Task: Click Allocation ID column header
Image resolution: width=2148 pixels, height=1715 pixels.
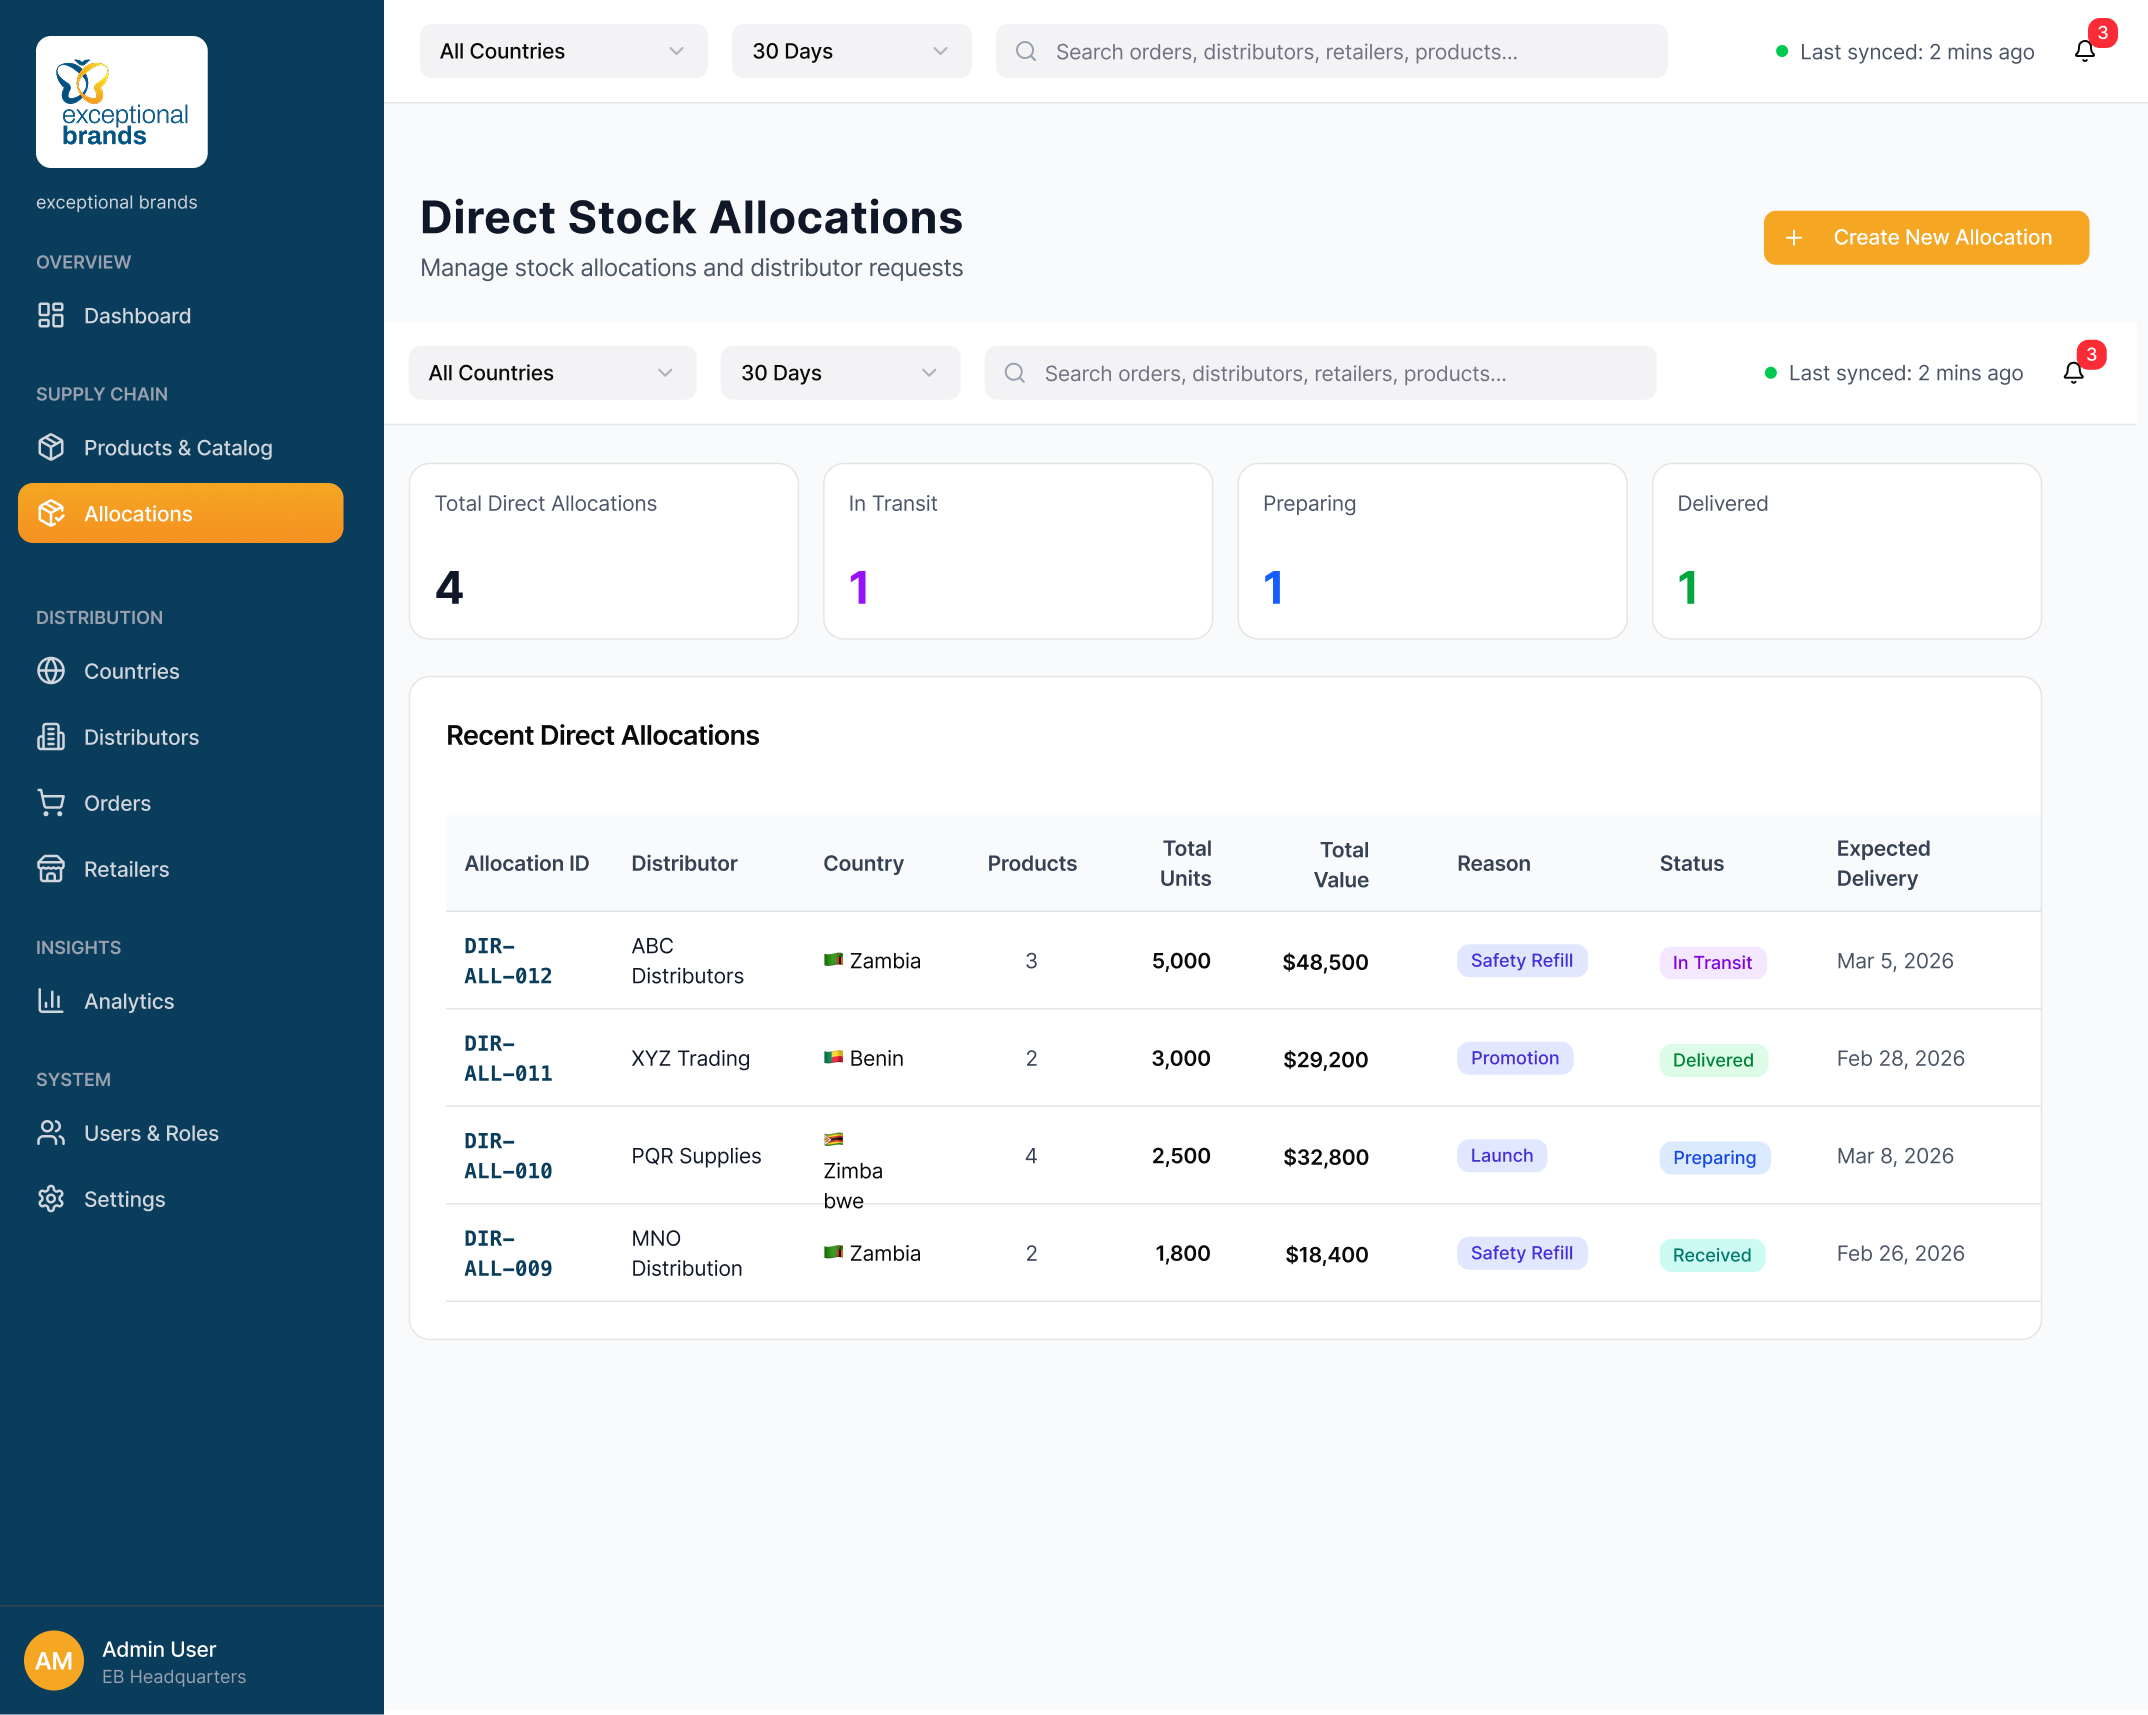Action: [527, 863]
